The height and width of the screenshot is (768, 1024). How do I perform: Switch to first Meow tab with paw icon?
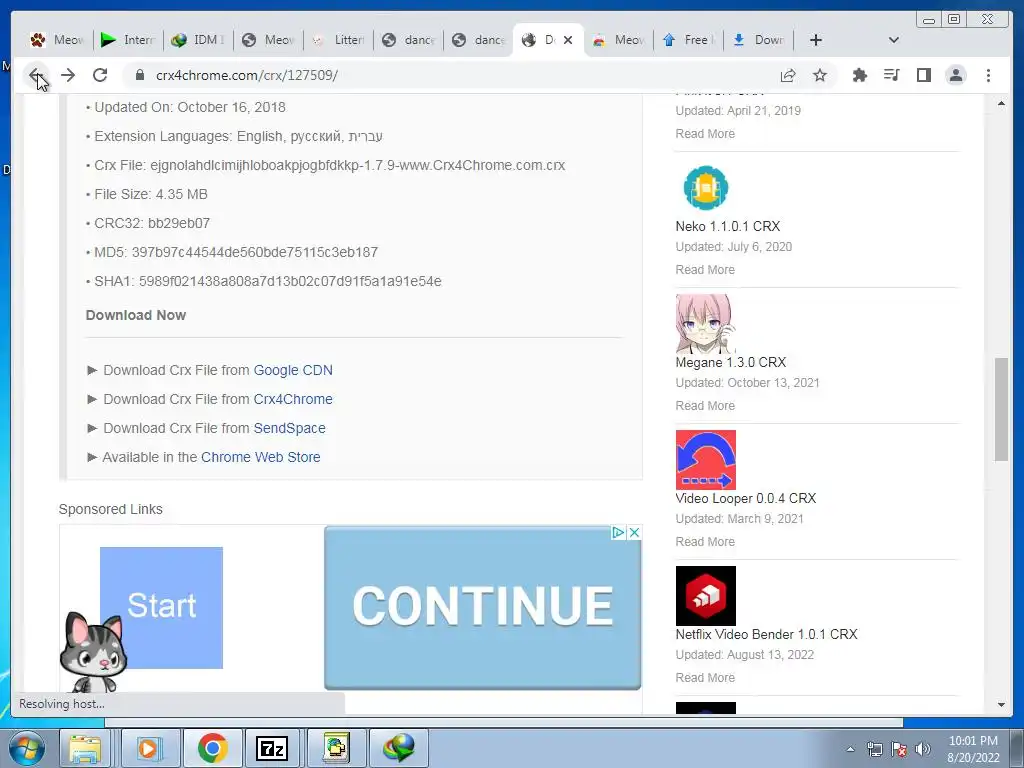point(57,40)
